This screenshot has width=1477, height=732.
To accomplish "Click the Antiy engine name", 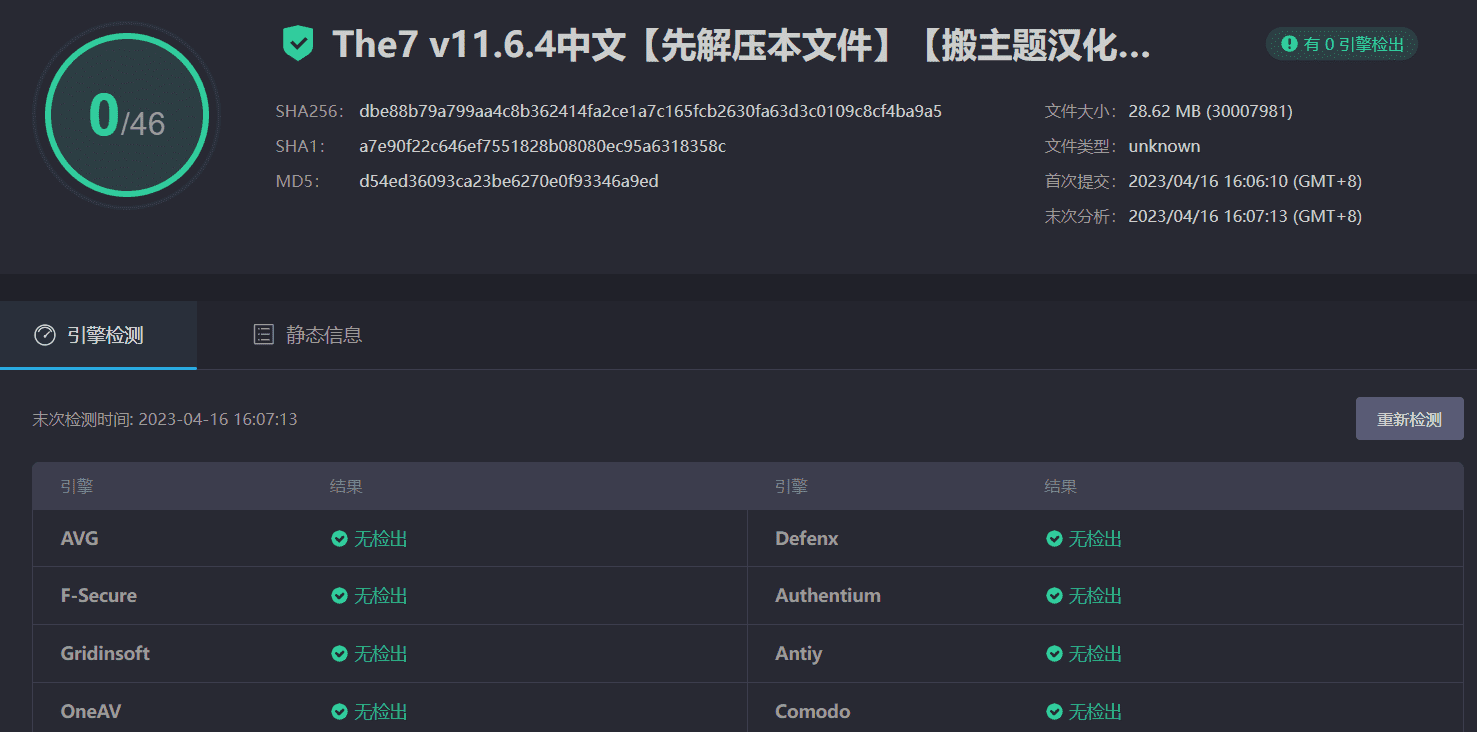I will point(799,654).
